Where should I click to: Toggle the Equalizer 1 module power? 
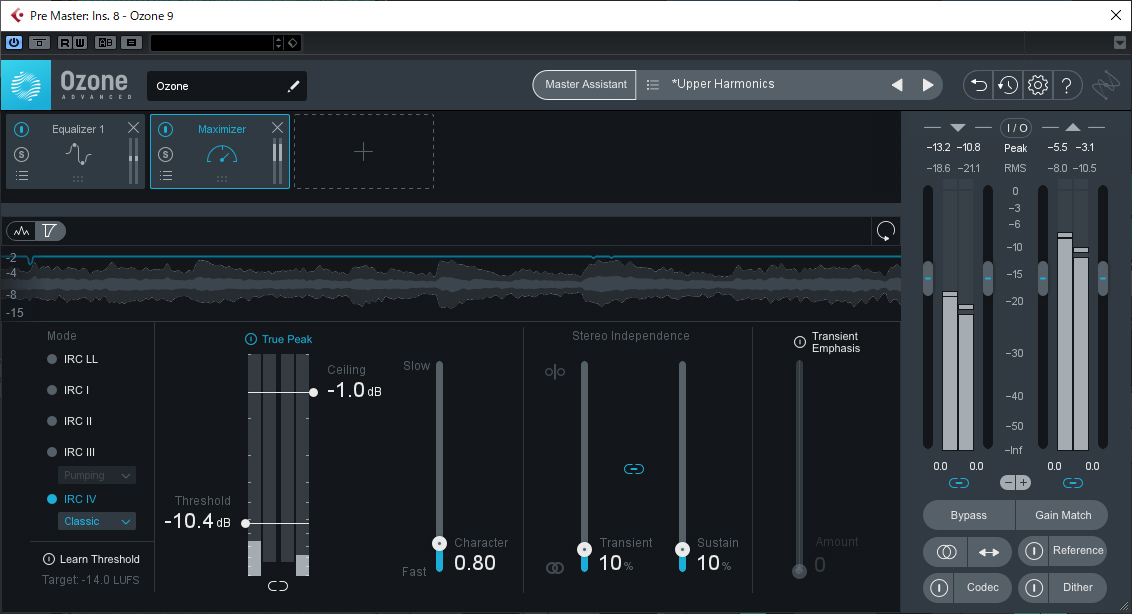(x=22, y=129)
